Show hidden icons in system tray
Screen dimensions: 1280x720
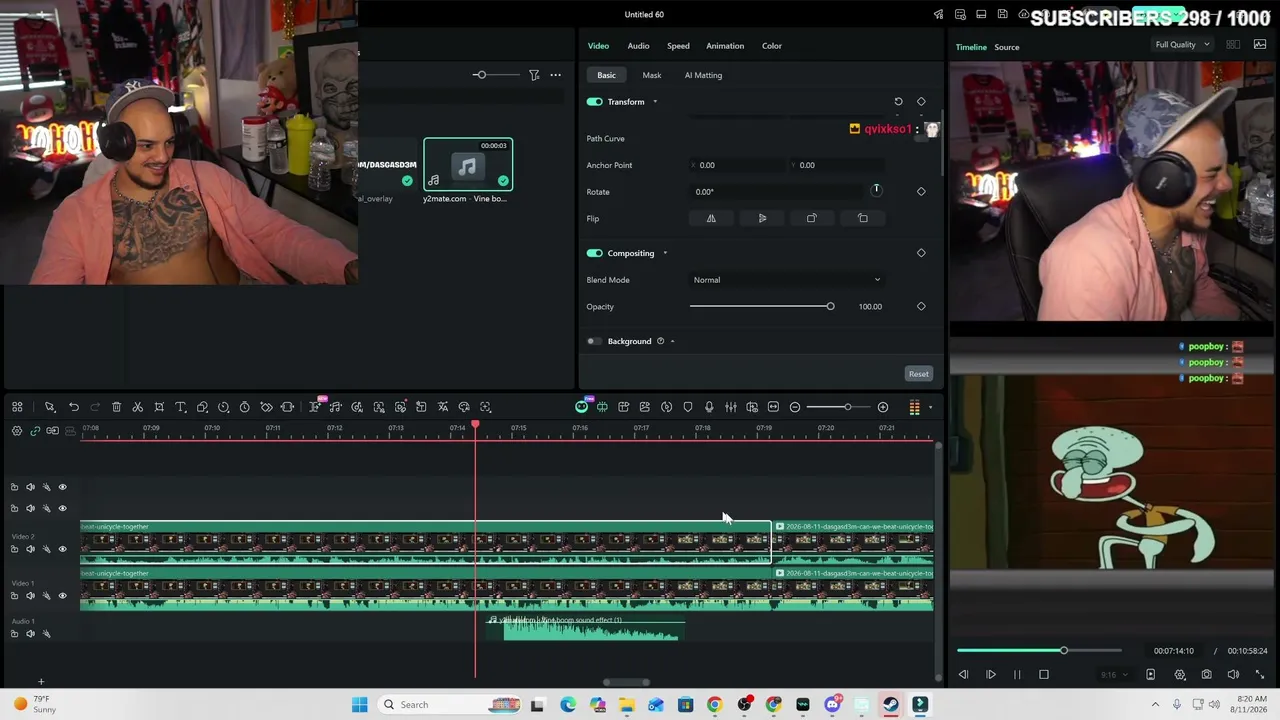click(1156, 705)
